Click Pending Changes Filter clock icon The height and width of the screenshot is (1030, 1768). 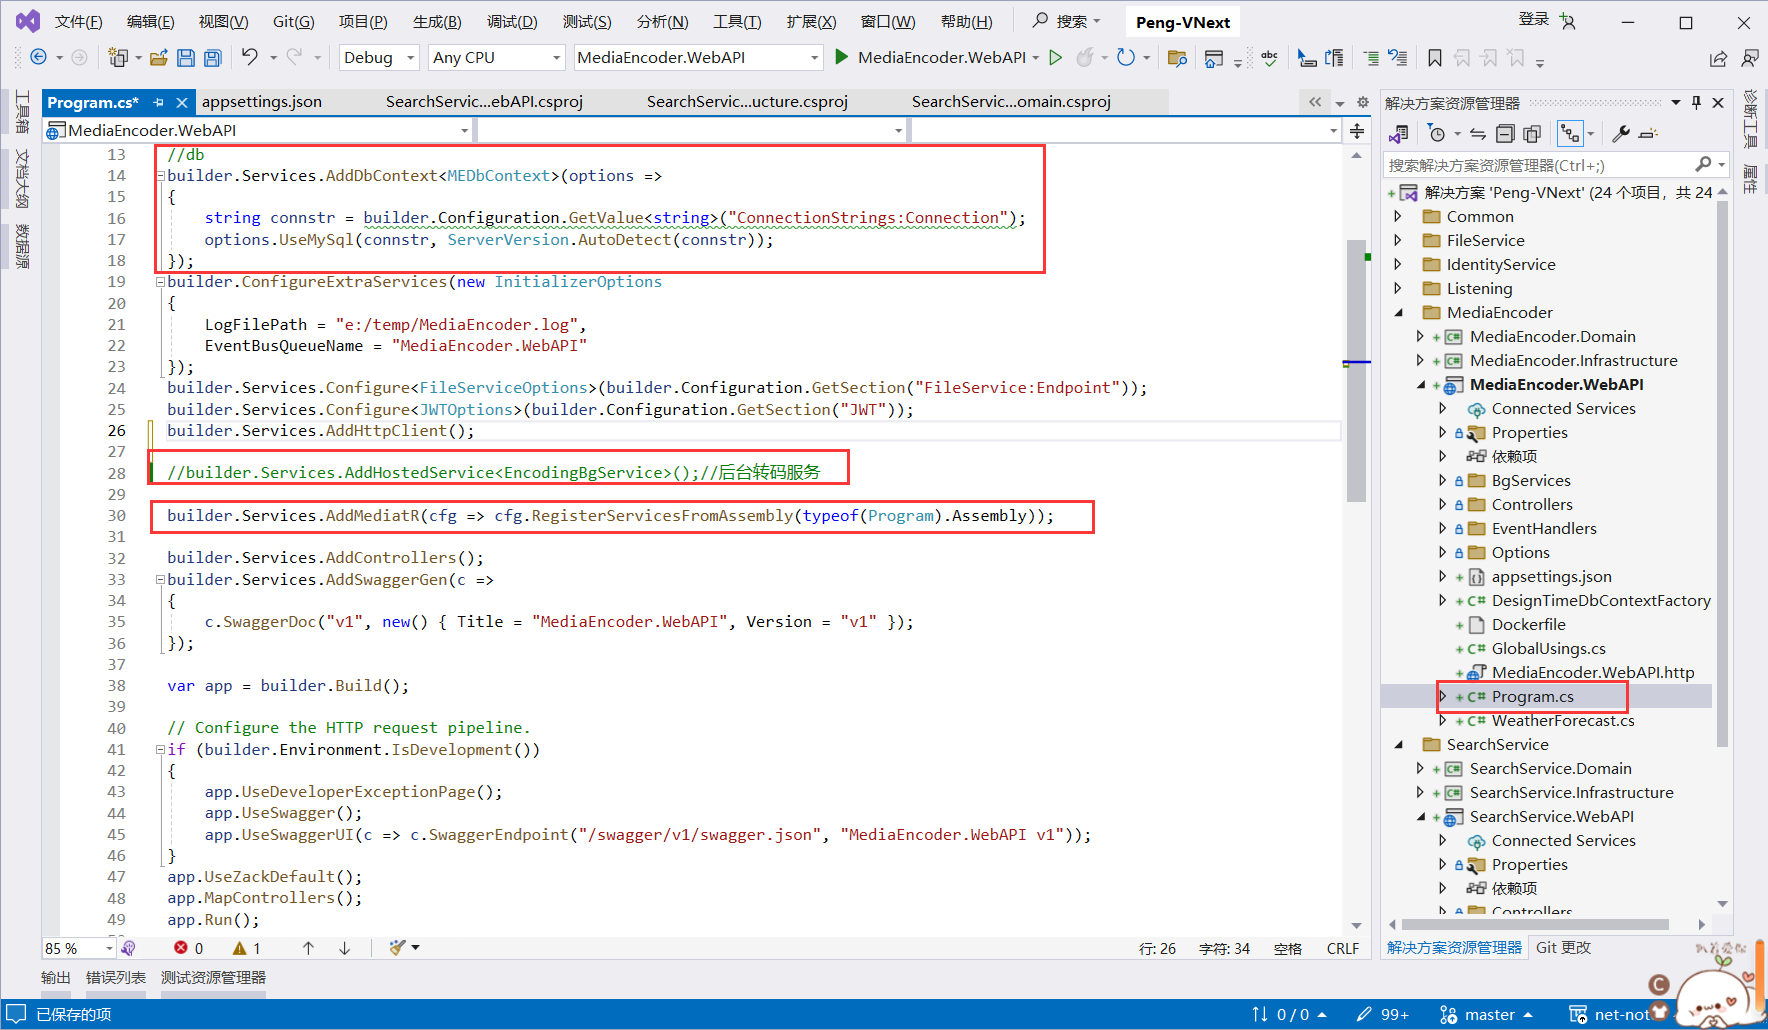click(1437, 133)
